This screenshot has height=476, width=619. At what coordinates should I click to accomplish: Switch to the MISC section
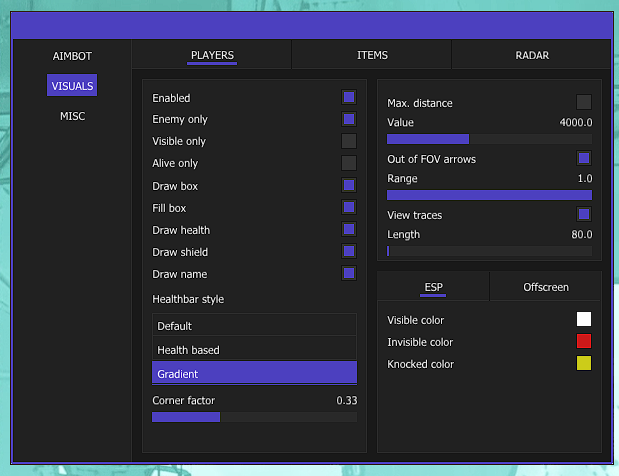click(x=72, y=116)
